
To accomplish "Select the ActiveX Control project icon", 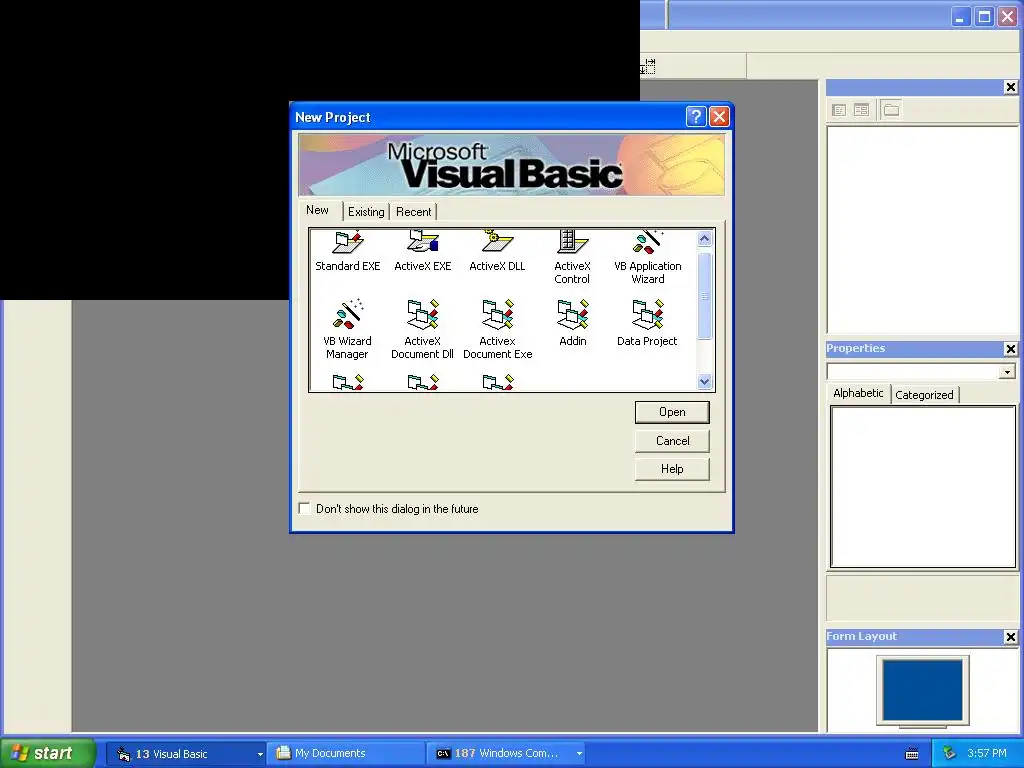I will pos(573,242).
